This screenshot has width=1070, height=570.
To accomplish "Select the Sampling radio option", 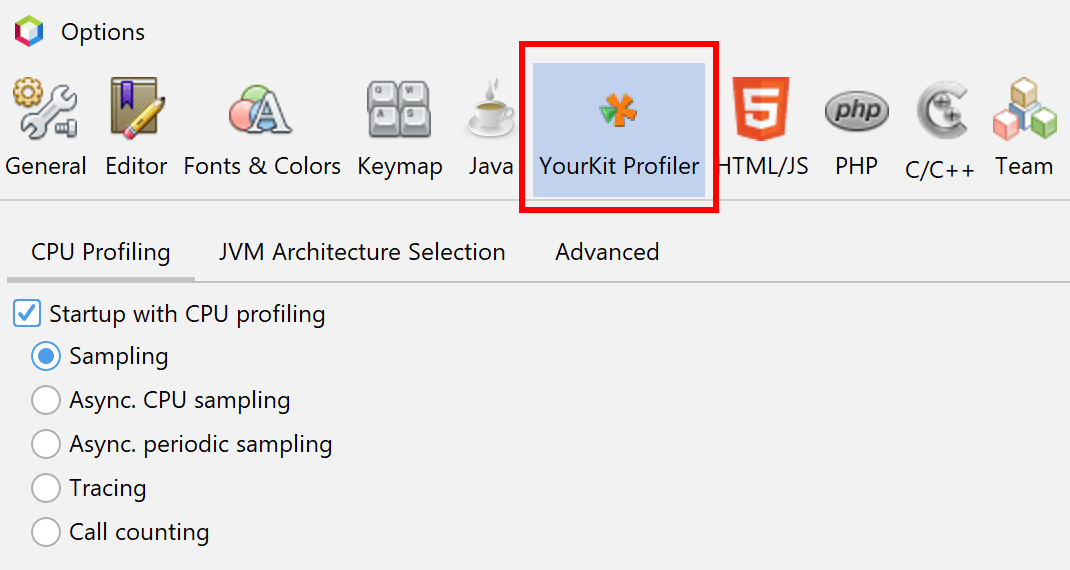I will pos(46,356).
